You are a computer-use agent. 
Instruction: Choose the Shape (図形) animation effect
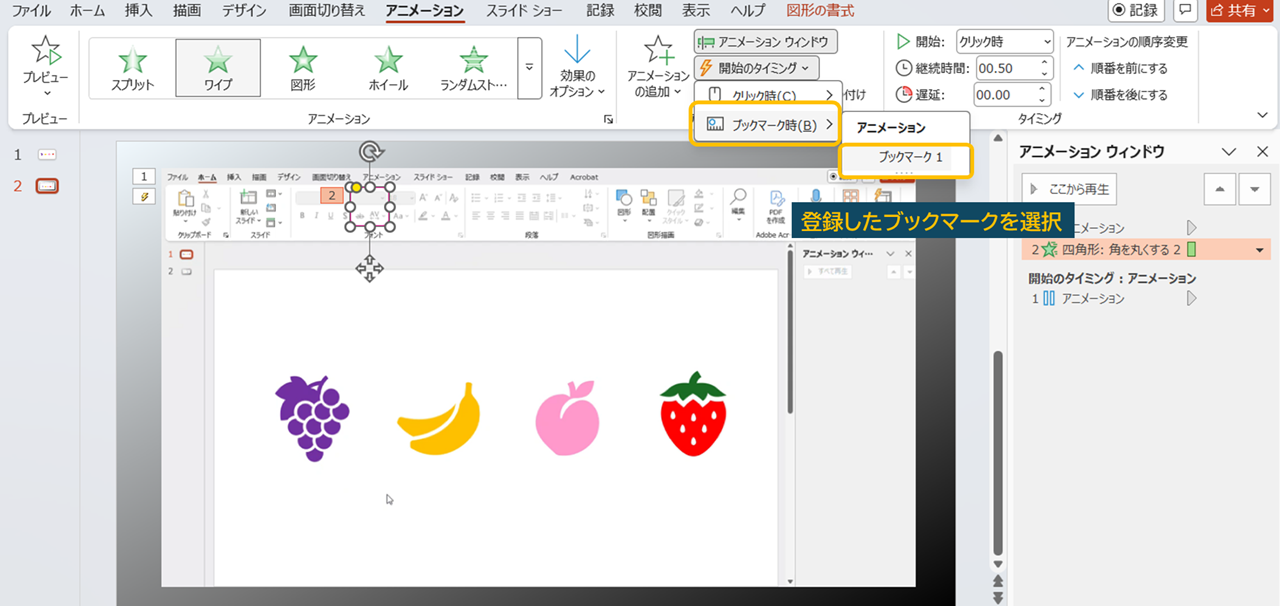(x=303, y=60)
